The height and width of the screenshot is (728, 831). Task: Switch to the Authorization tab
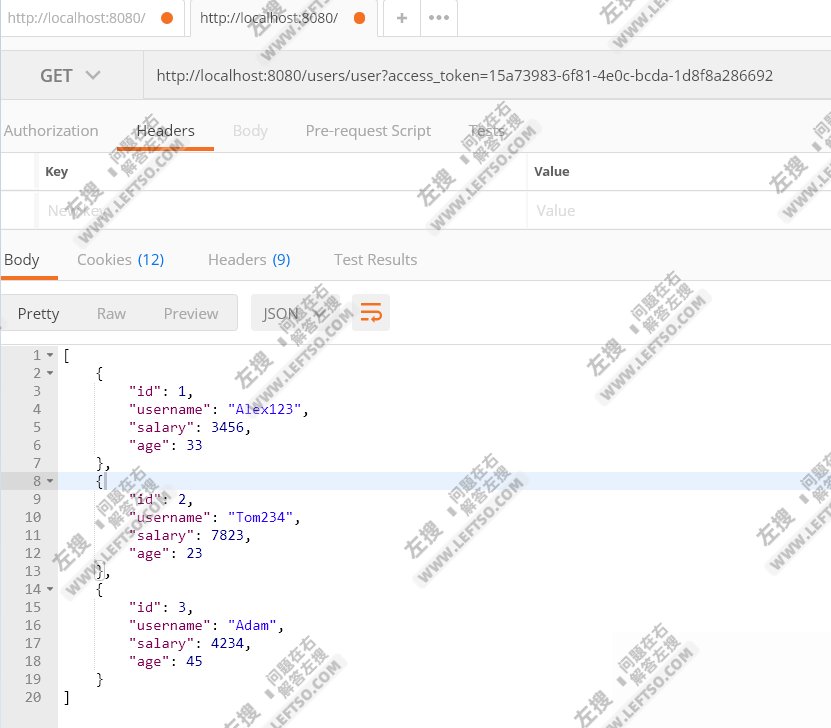coord(51,130)
